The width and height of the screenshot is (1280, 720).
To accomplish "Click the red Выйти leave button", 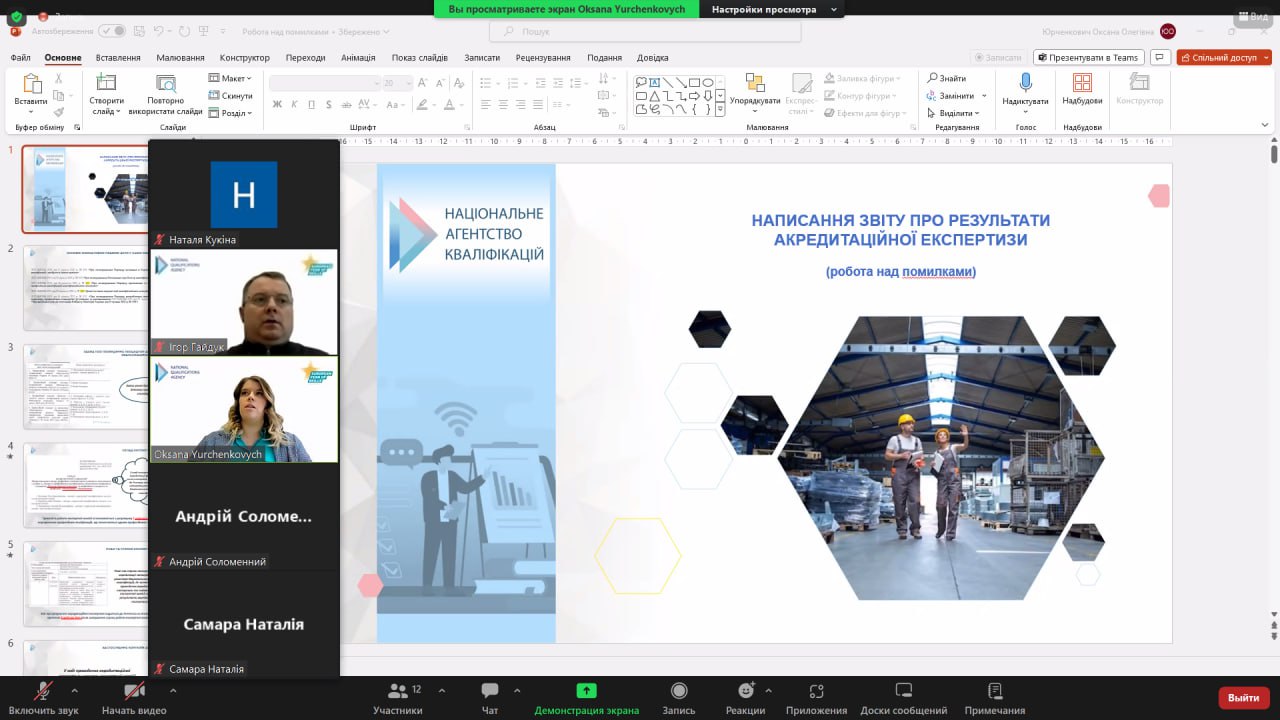I will coord(1243,697).
